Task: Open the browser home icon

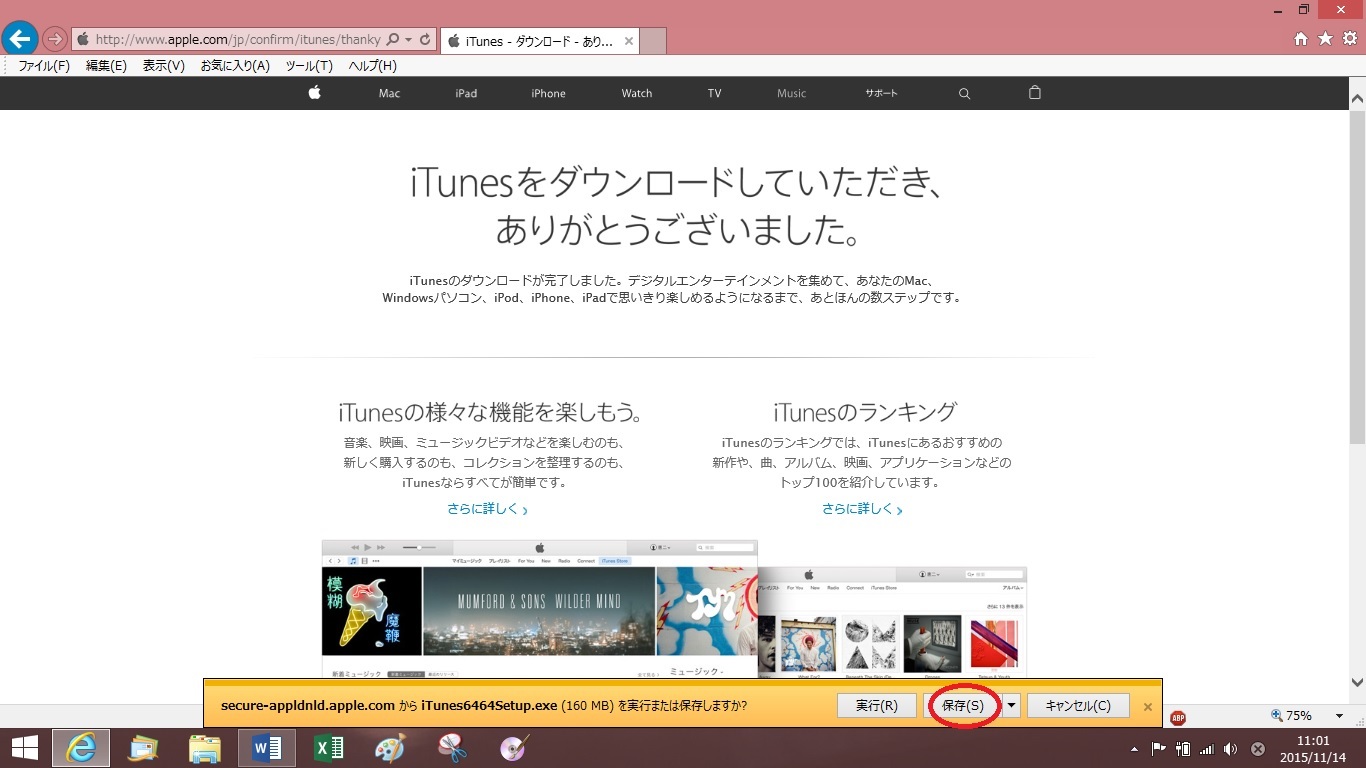Action: (x=1301, y=39)
